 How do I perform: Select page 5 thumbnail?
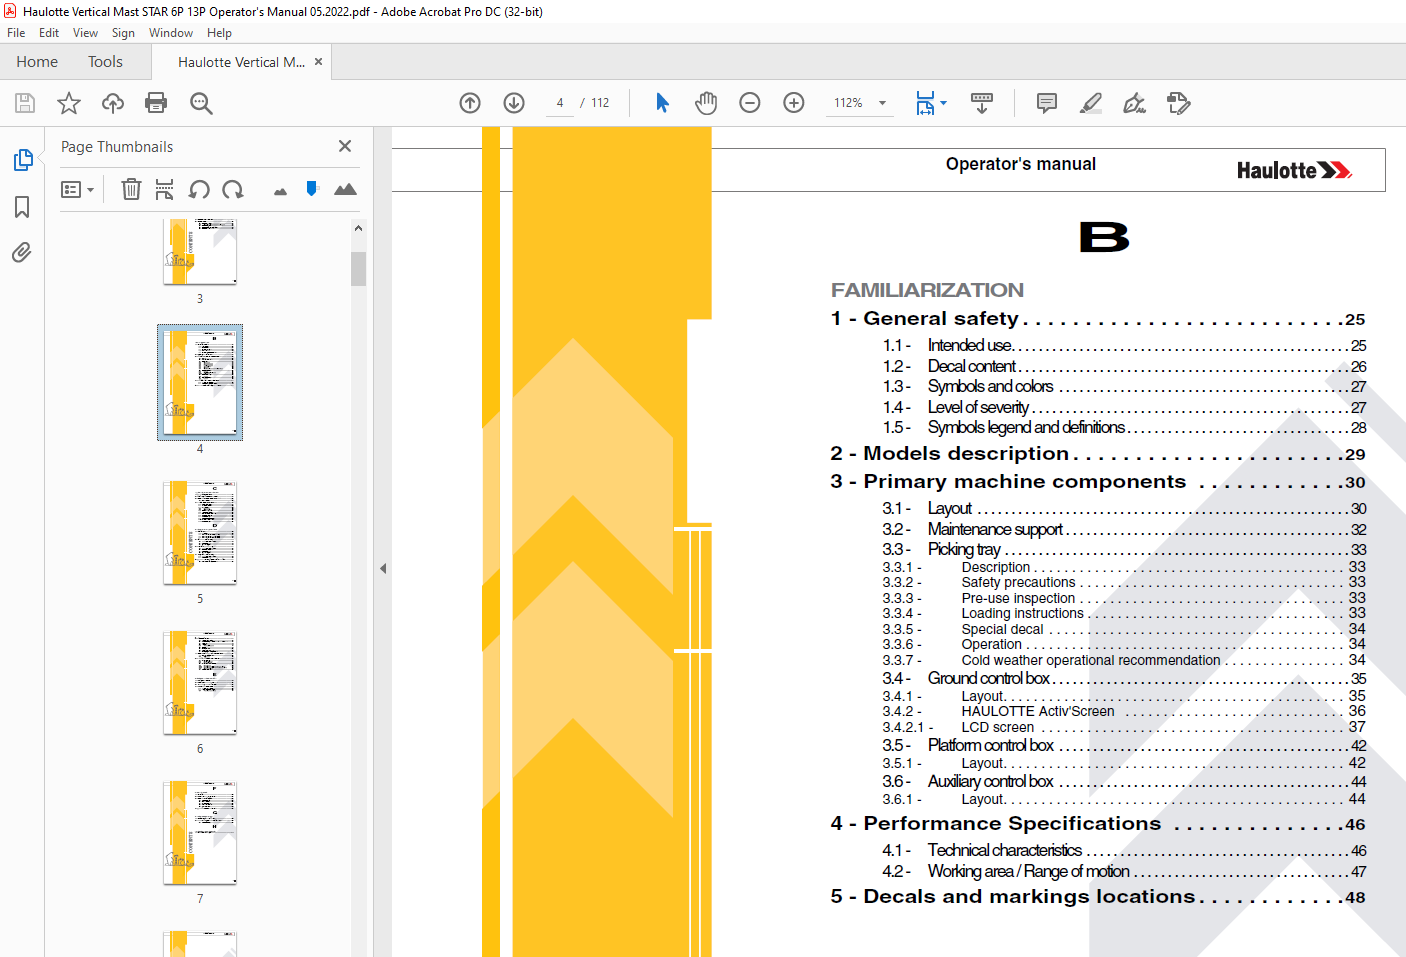(200, 533)
